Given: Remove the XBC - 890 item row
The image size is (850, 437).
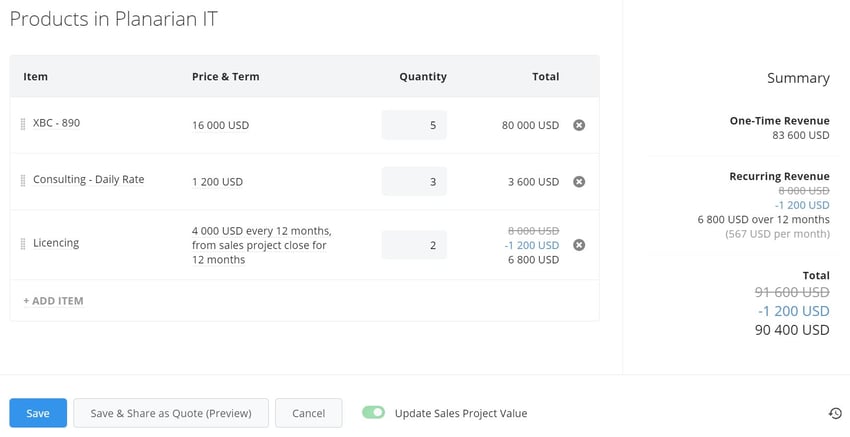Looking at the screenshot, I should click(x=579, y=125).
